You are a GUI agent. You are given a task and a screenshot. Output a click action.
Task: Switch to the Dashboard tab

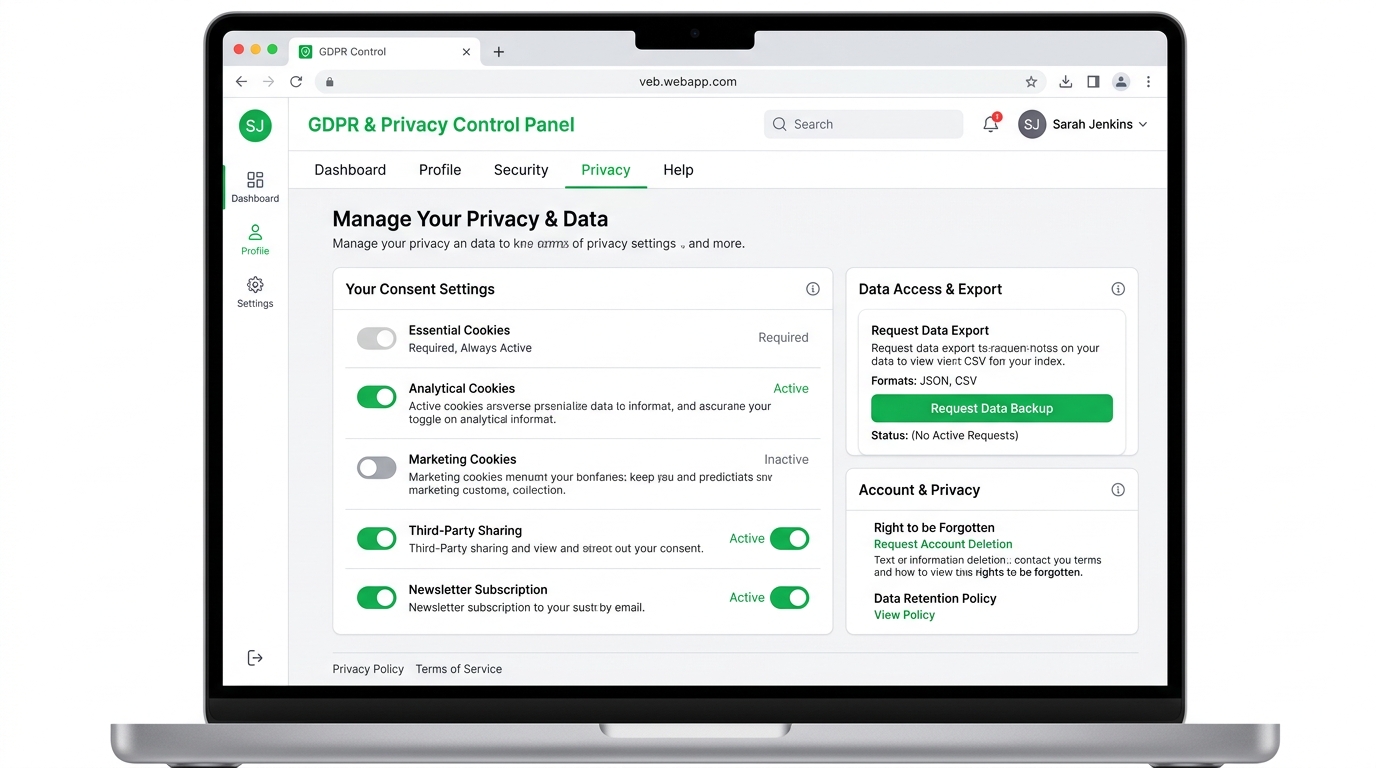(350, 170)
